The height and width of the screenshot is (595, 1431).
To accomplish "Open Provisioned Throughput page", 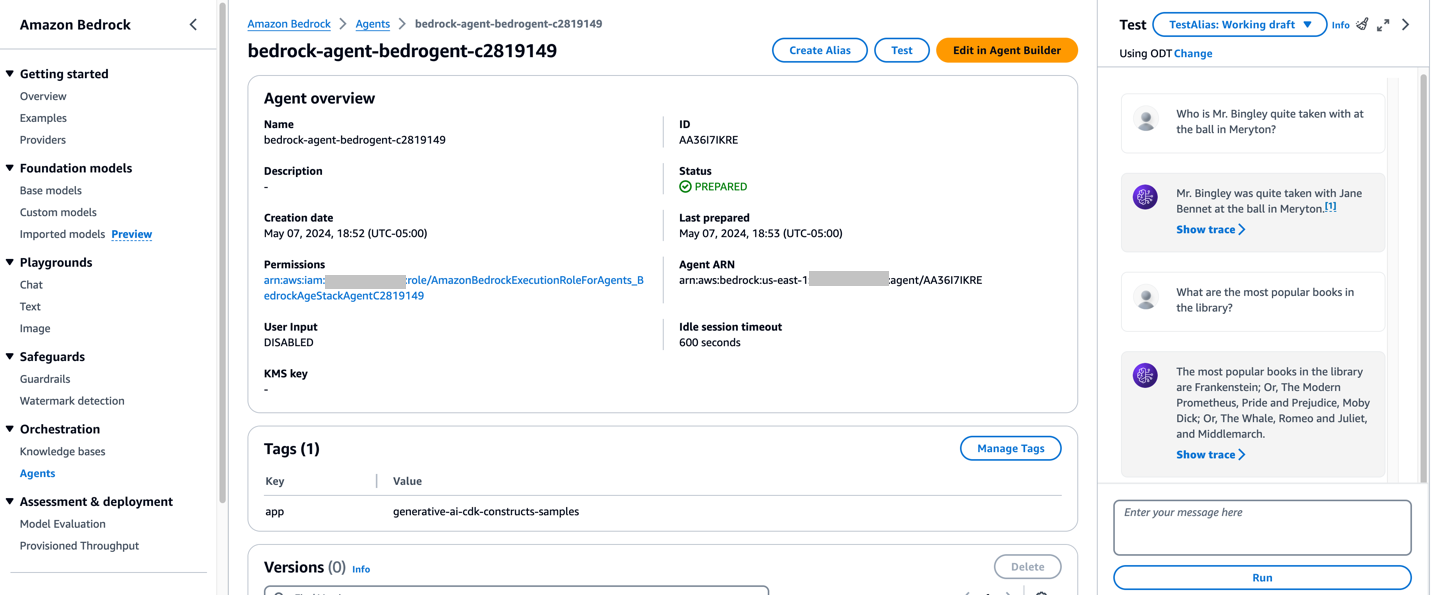I will coord(79,546).
